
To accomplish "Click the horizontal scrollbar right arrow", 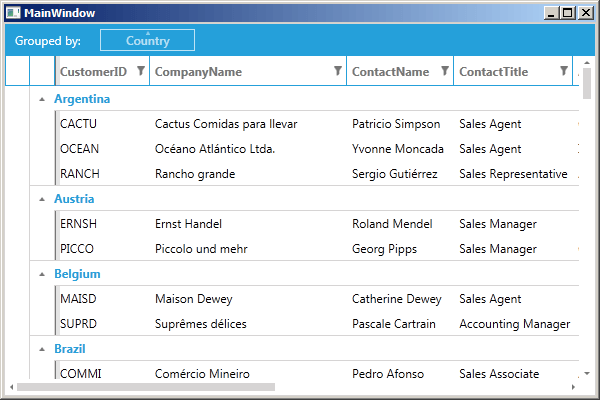I will pos(573,386).
